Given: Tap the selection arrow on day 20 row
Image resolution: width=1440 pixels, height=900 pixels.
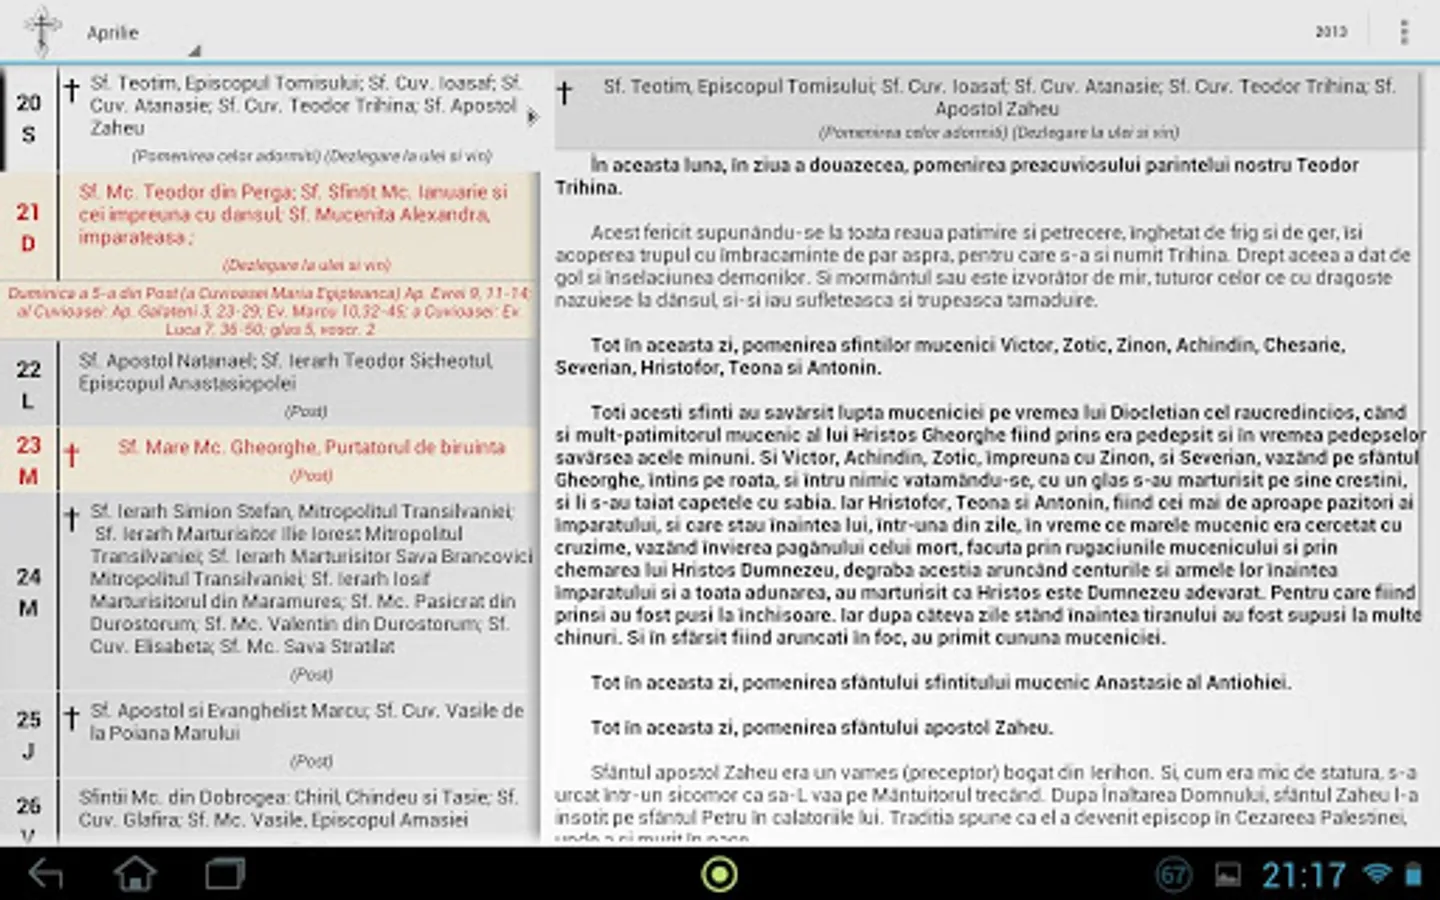Looking at the screenshot, I should pyautogui.click(x=532, y=117).
